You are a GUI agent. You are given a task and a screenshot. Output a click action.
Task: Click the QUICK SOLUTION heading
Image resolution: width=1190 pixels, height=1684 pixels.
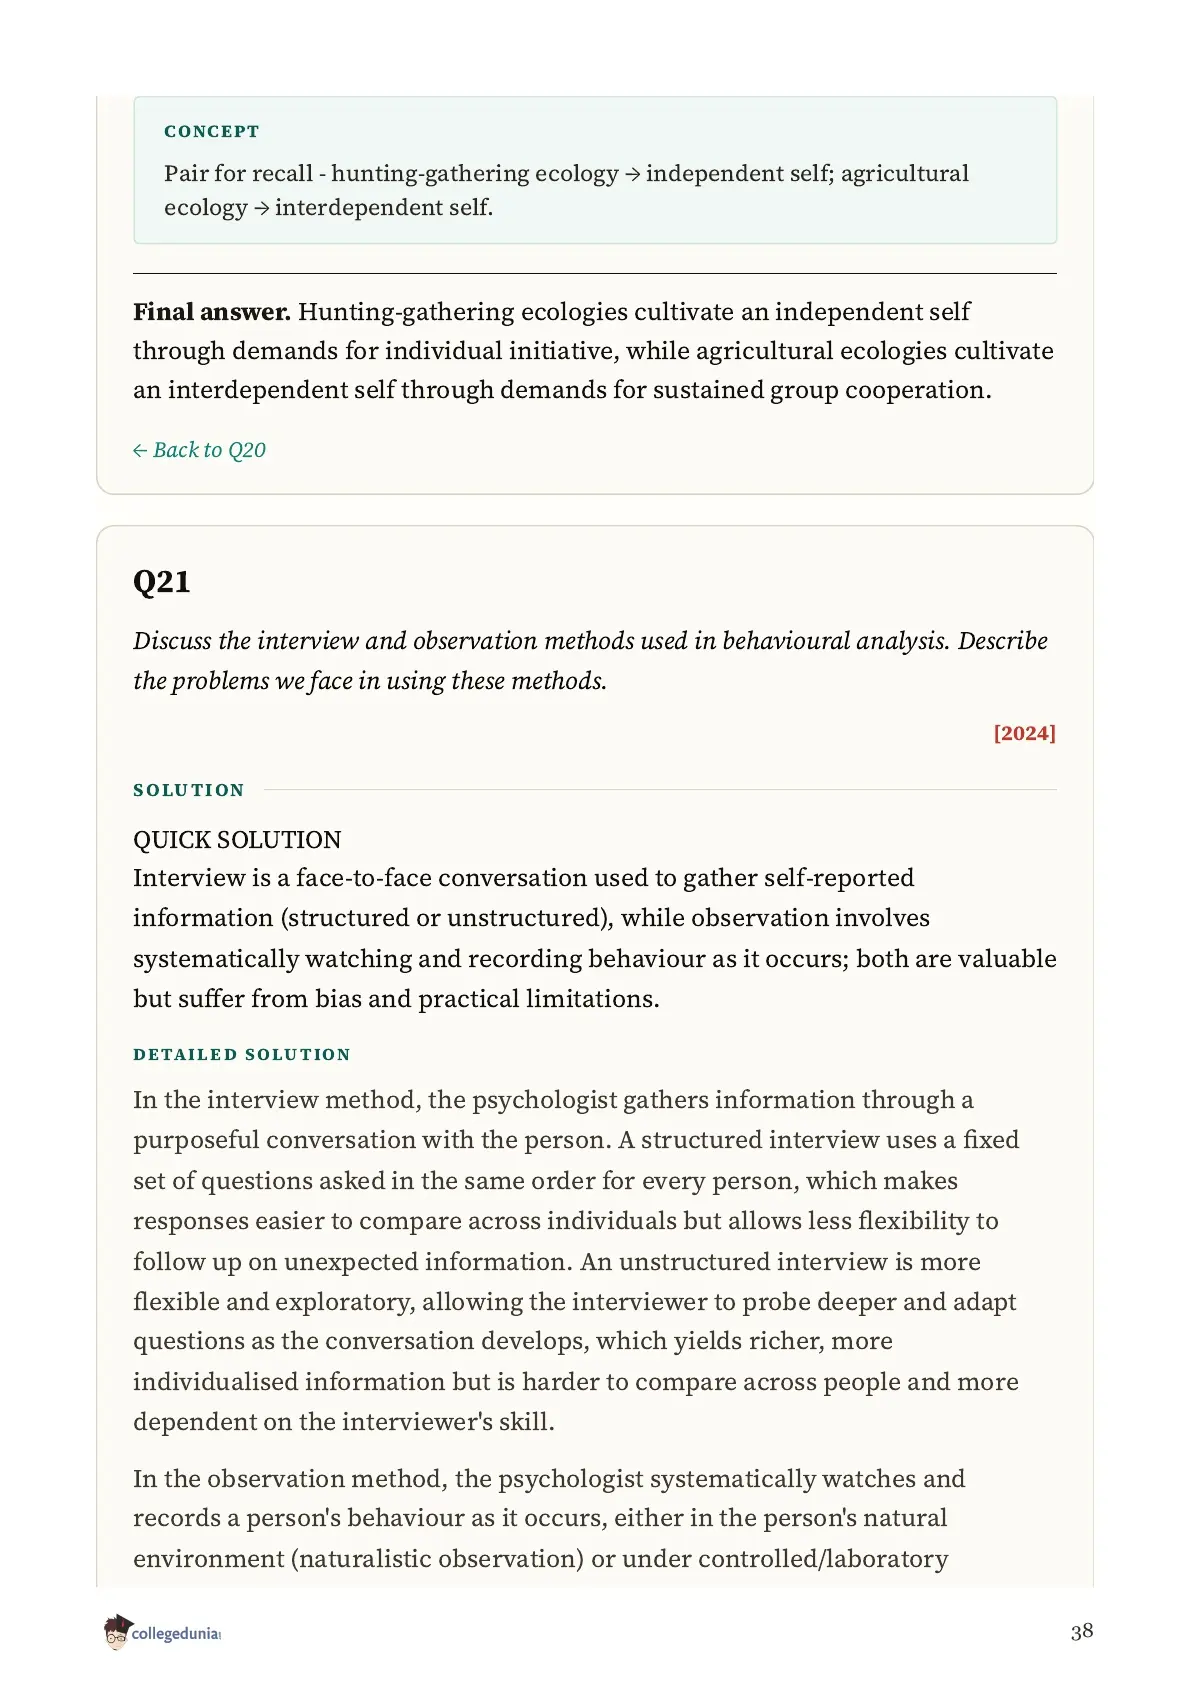click(x=237, y=840)
